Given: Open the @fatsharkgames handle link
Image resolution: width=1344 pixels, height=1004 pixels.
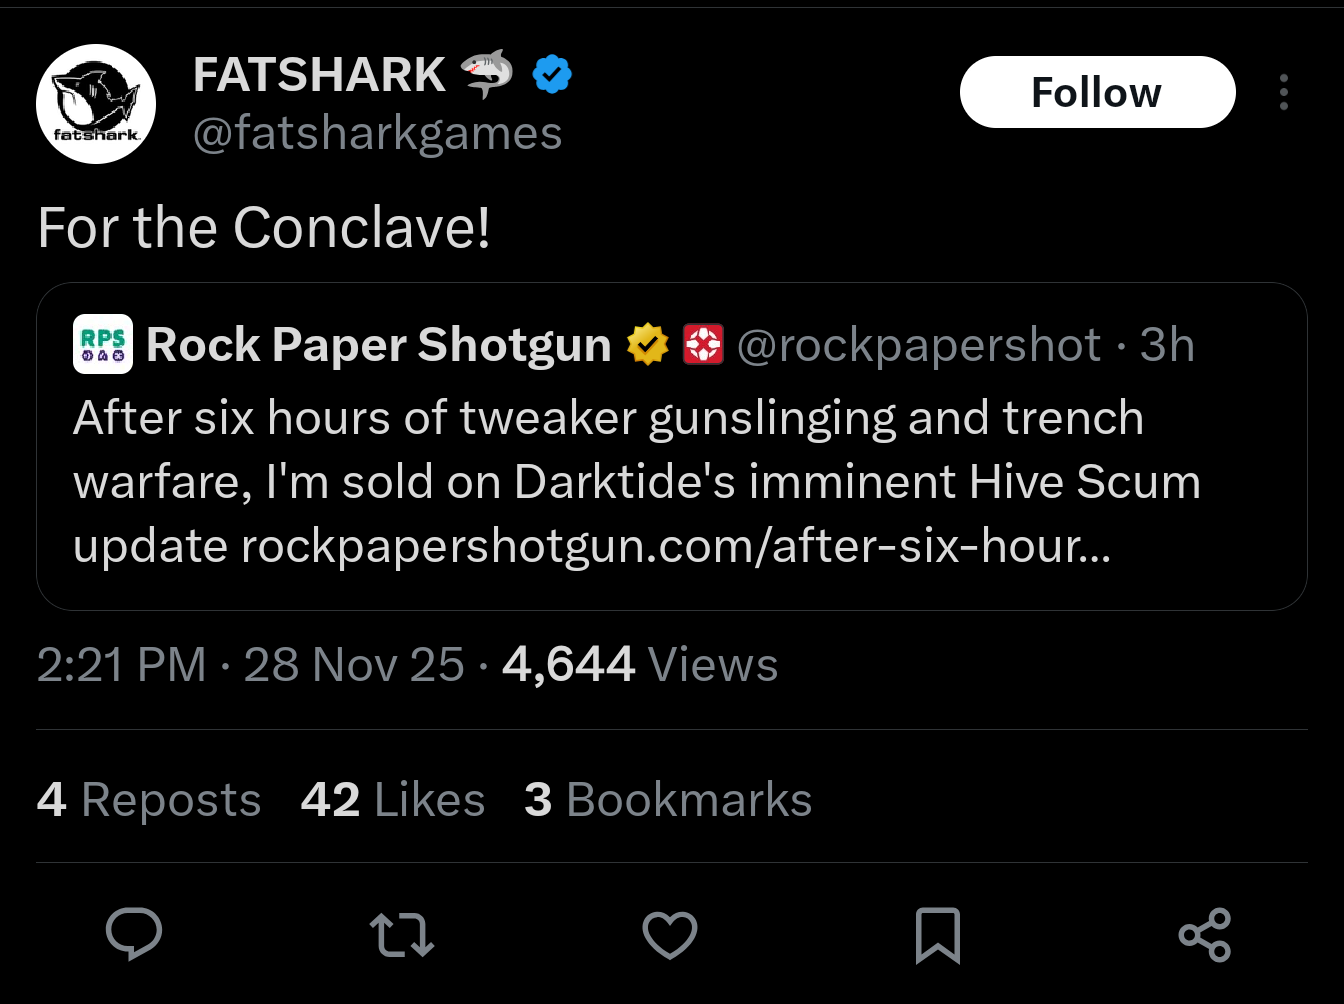Looking at the screenshot, I should pyautogui.click(x=377, y=133).
